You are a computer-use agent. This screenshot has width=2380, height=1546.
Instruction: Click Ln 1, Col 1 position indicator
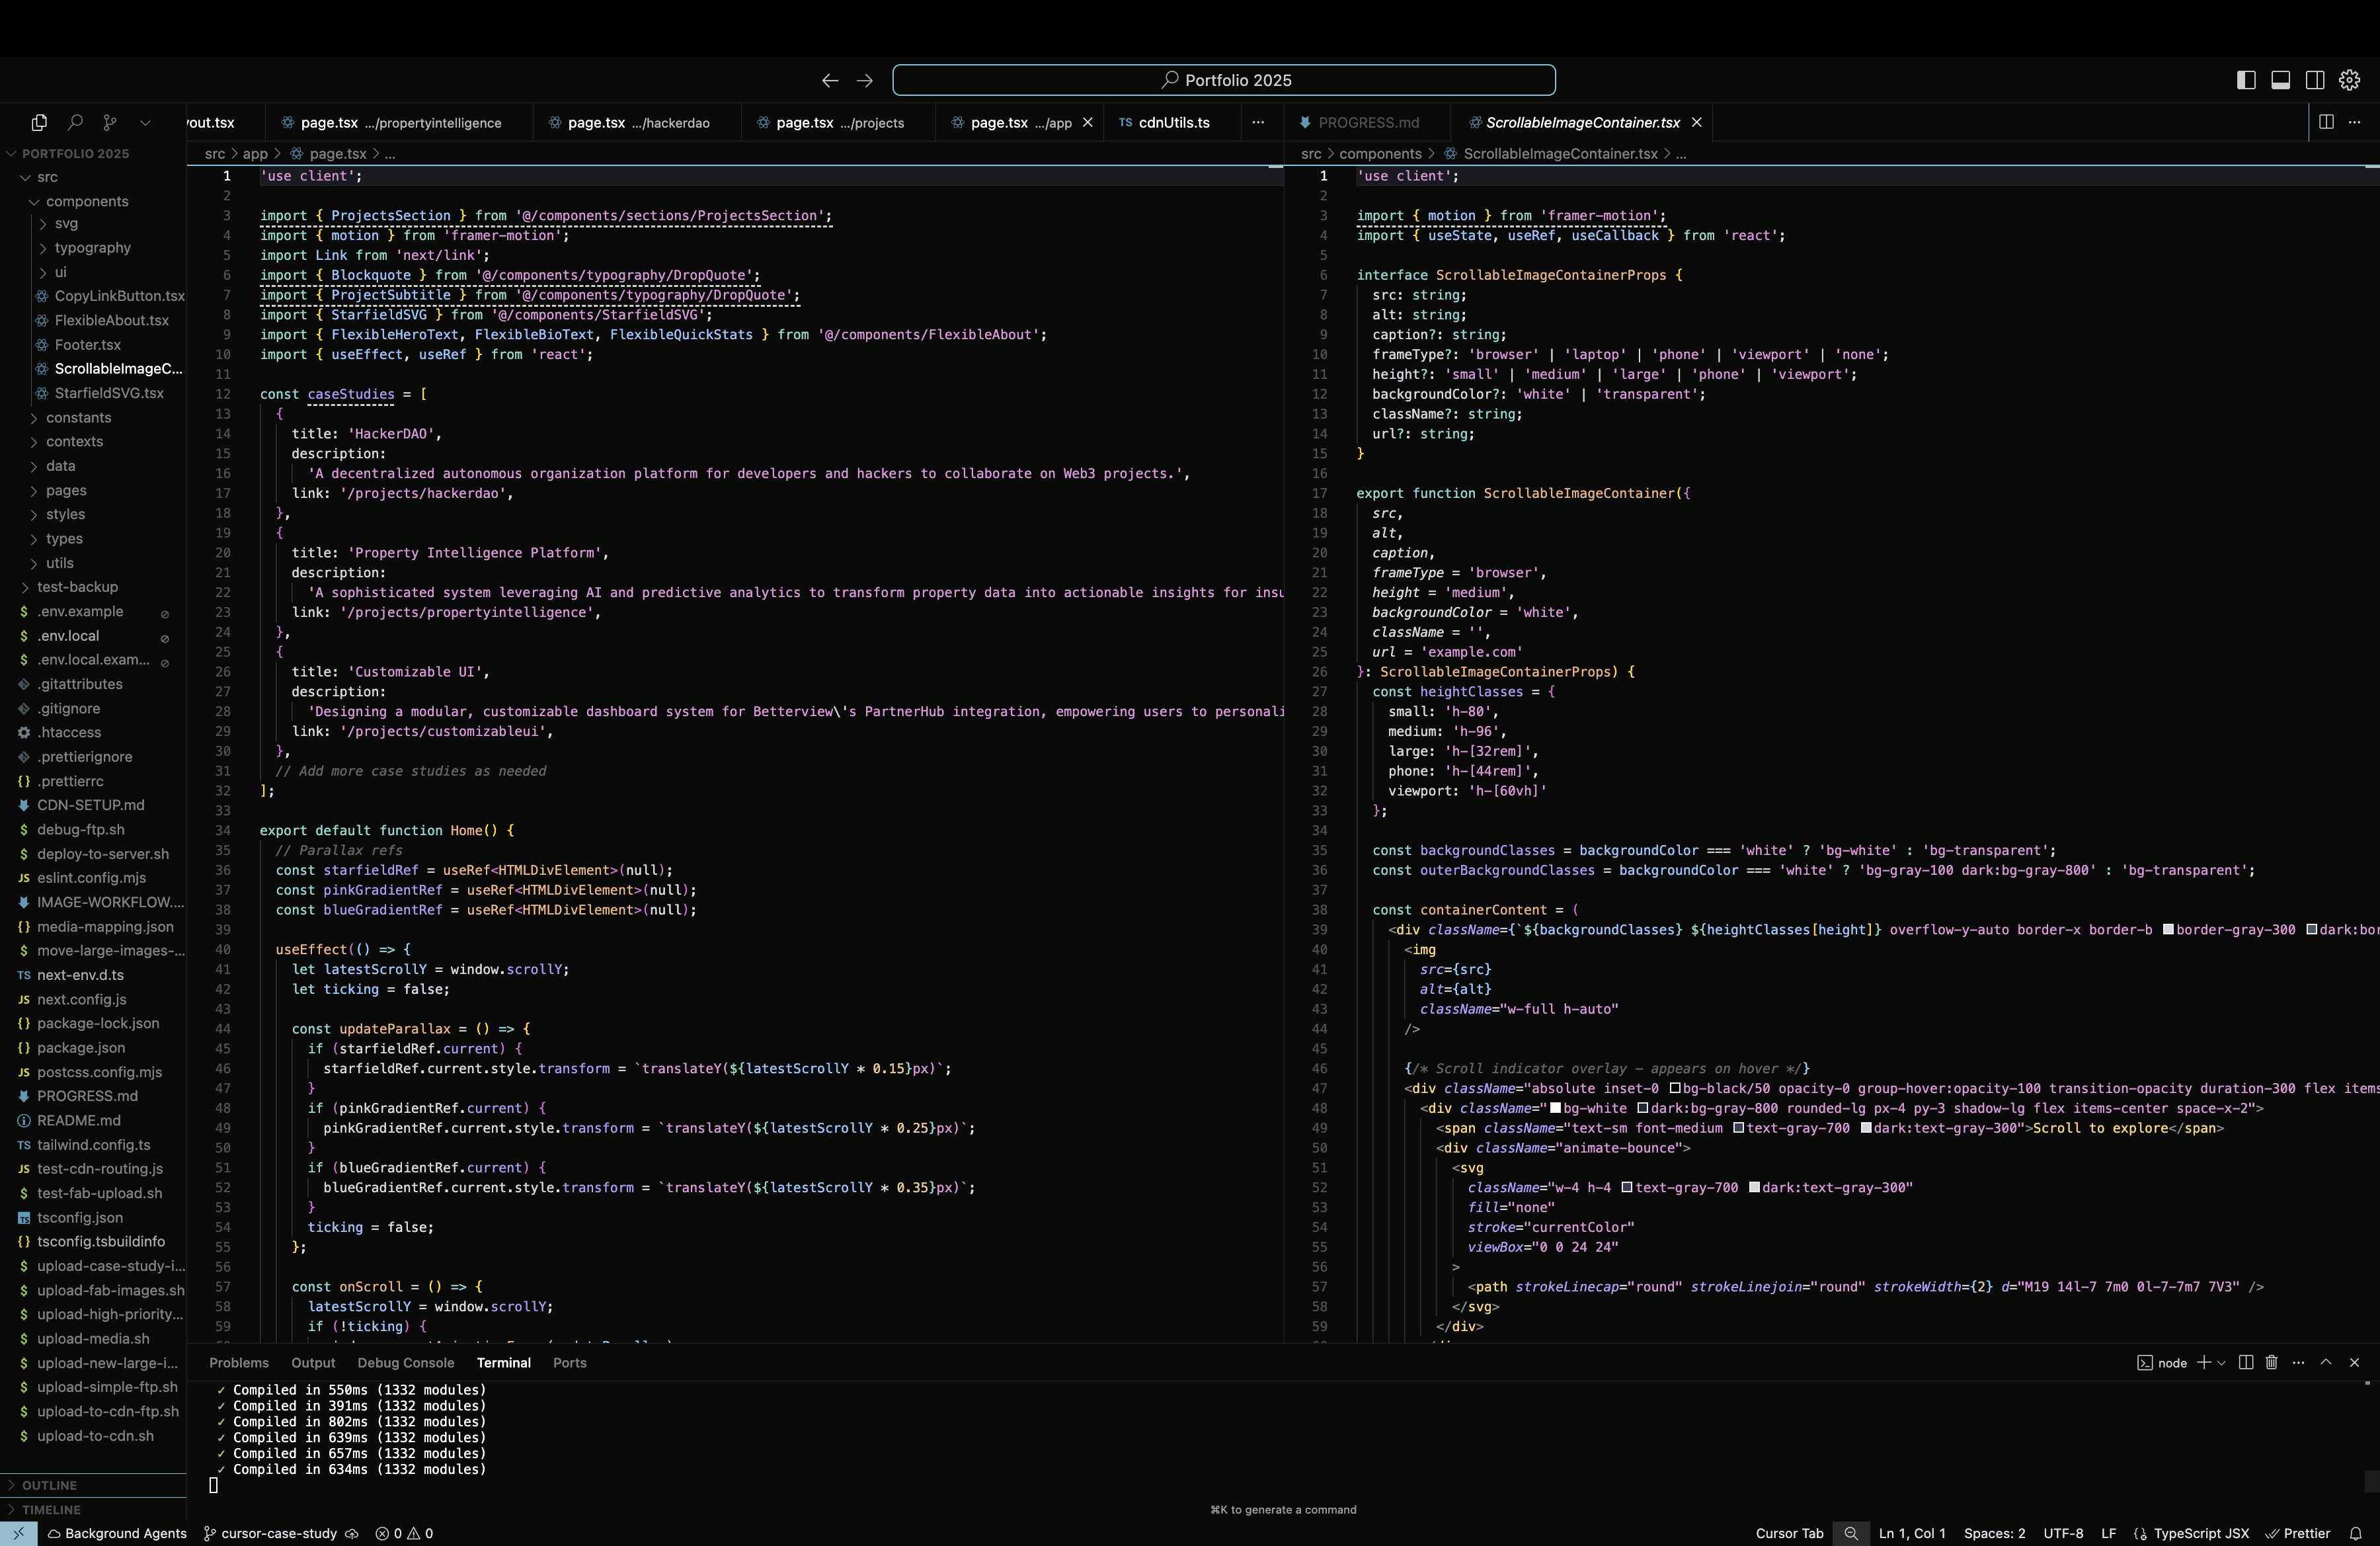point(1912,1534)
